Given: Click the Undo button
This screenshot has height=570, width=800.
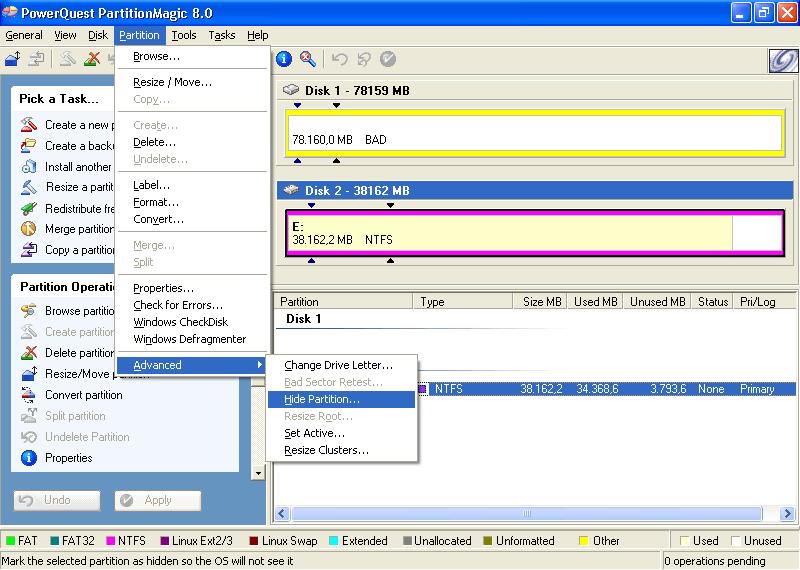Looking at the screenshot, I should click(x=57, y=500).
